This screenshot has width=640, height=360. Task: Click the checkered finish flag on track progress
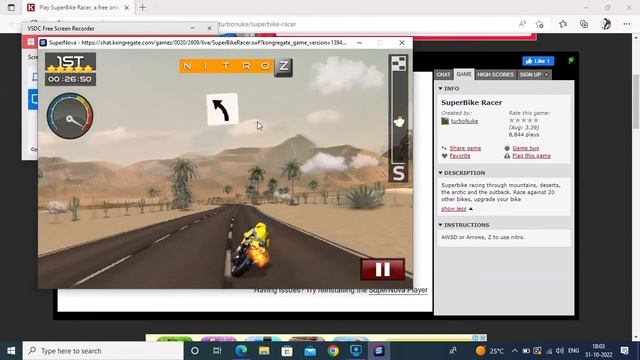tap(399, 63)
